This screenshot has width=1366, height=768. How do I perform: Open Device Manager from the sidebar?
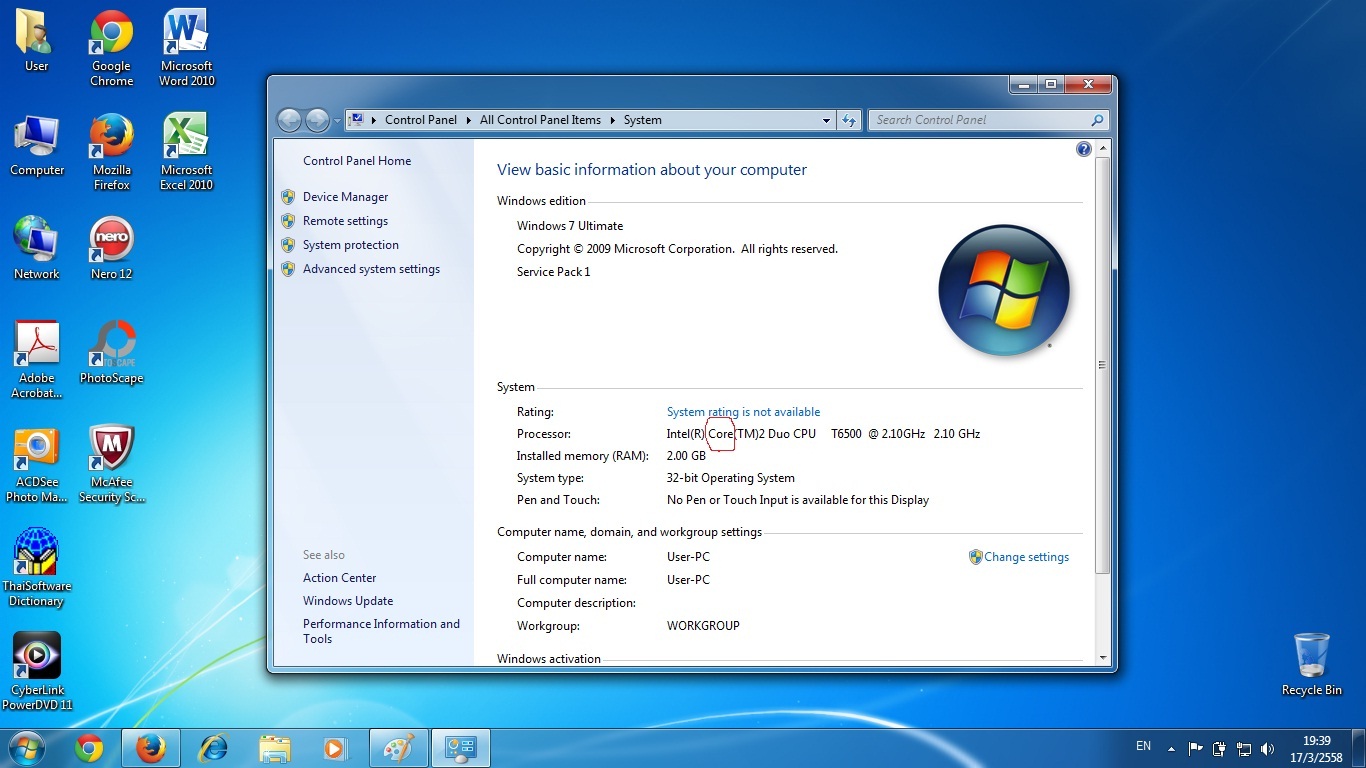point(345,197)
